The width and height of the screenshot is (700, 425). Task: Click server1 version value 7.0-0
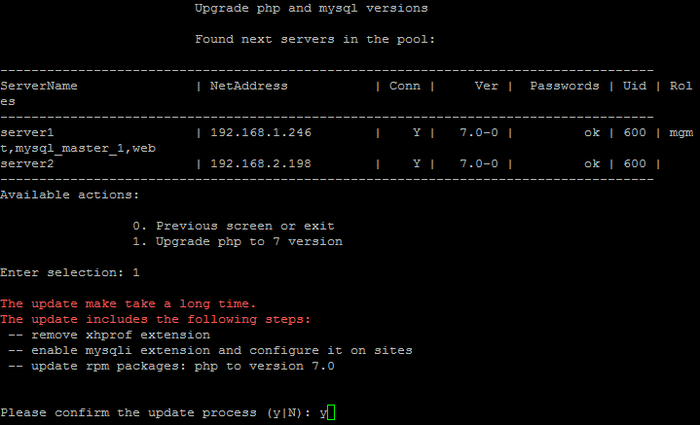pyautogui.click(x=479, y=133)
